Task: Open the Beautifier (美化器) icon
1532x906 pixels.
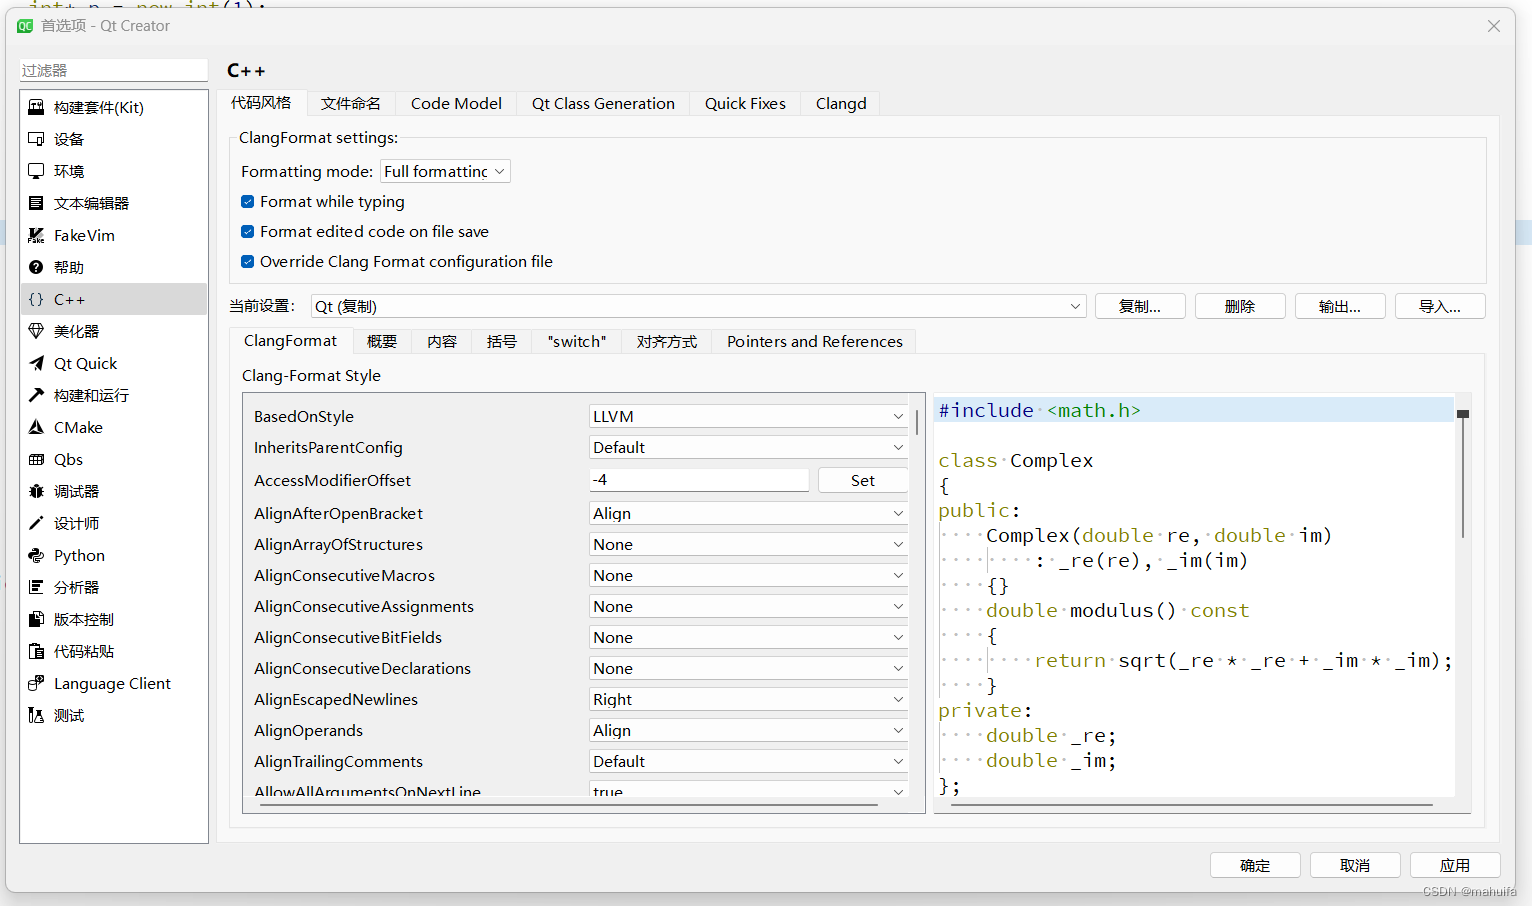Action: pyautogui.click(x=36, y=331)
